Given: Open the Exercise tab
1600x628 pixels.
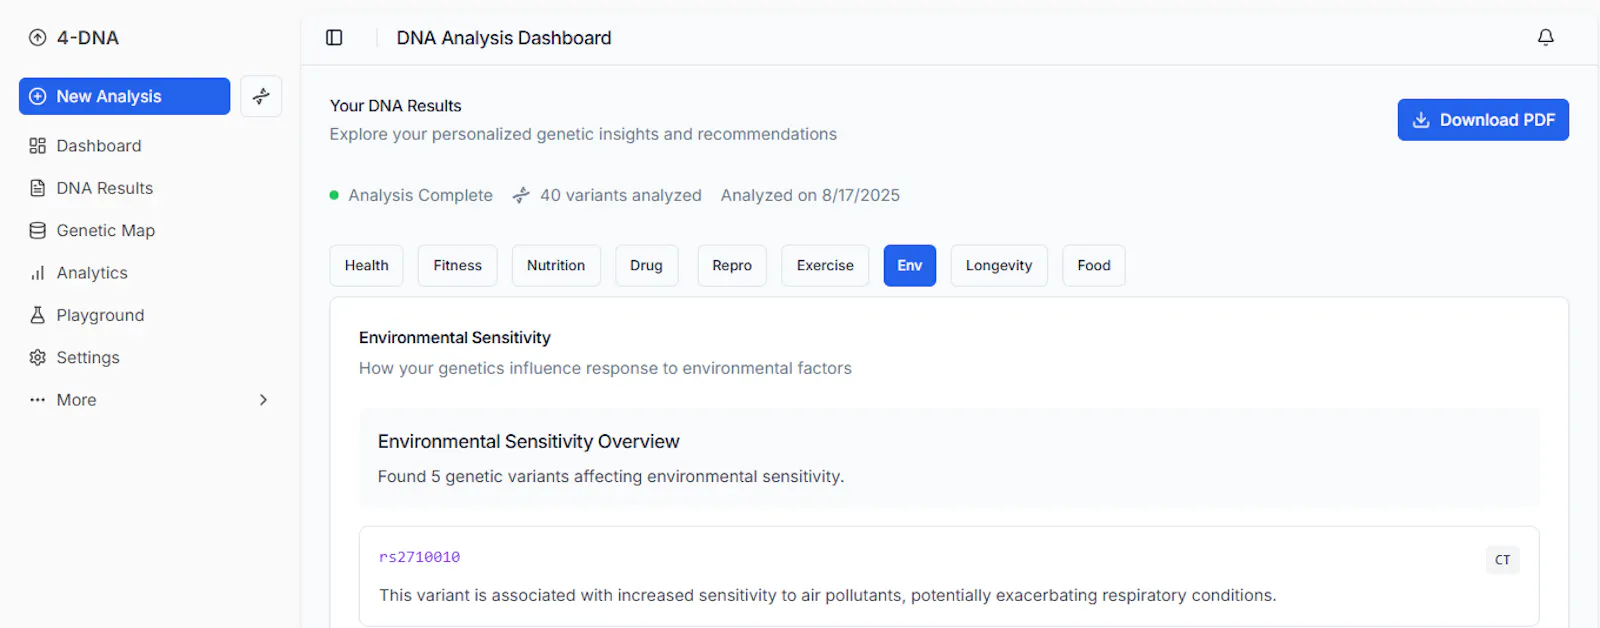Looking at the screenshot, I should pyautogui.click(x=825, y=266).
